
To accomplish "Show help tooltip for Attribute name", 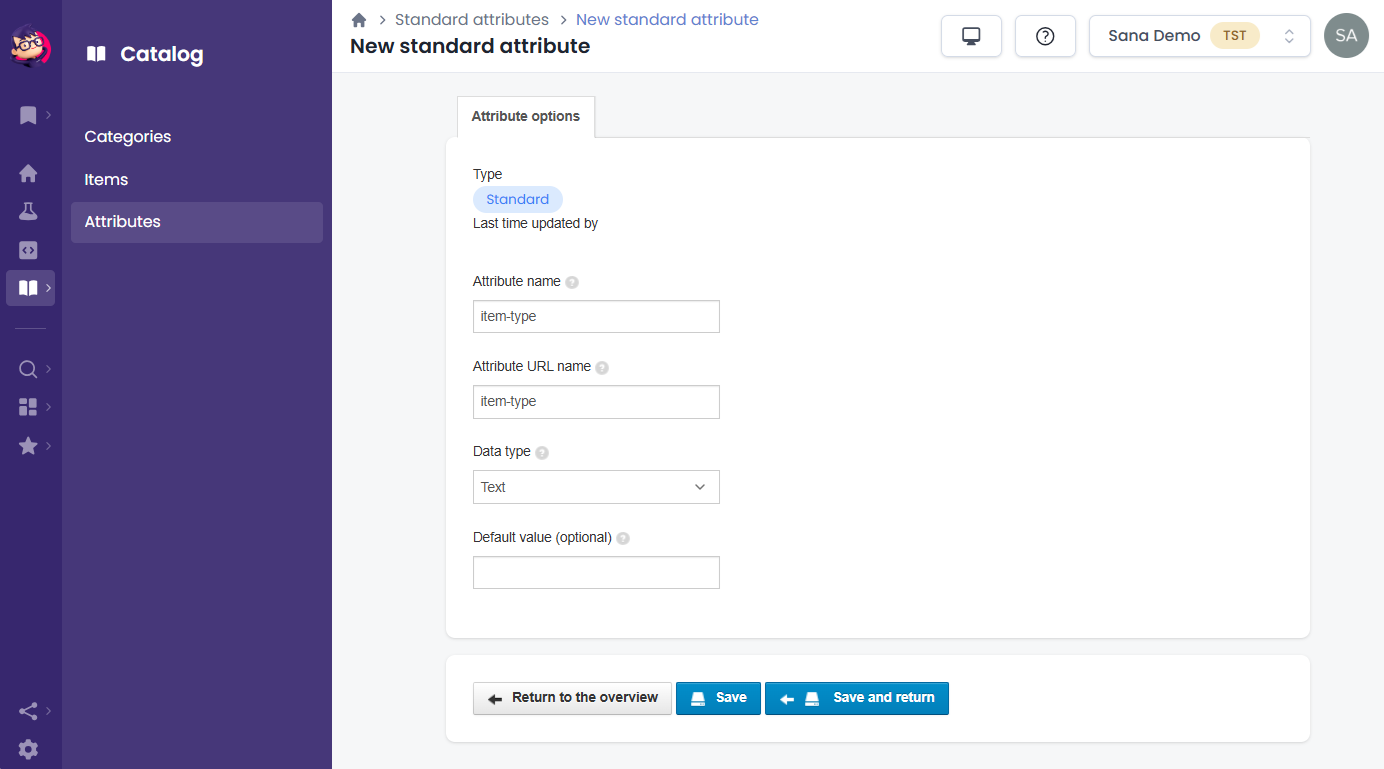I will click(x=572, y=283).
